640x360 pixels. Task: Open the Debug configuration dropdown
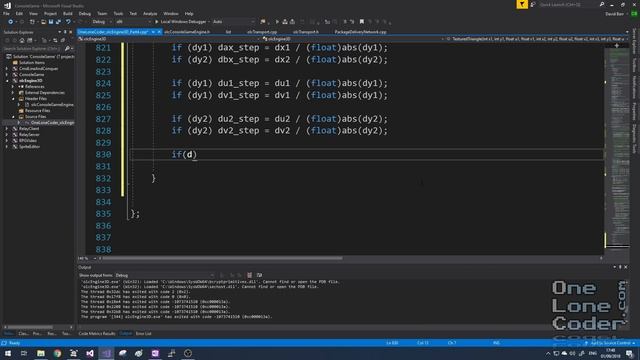102,22
